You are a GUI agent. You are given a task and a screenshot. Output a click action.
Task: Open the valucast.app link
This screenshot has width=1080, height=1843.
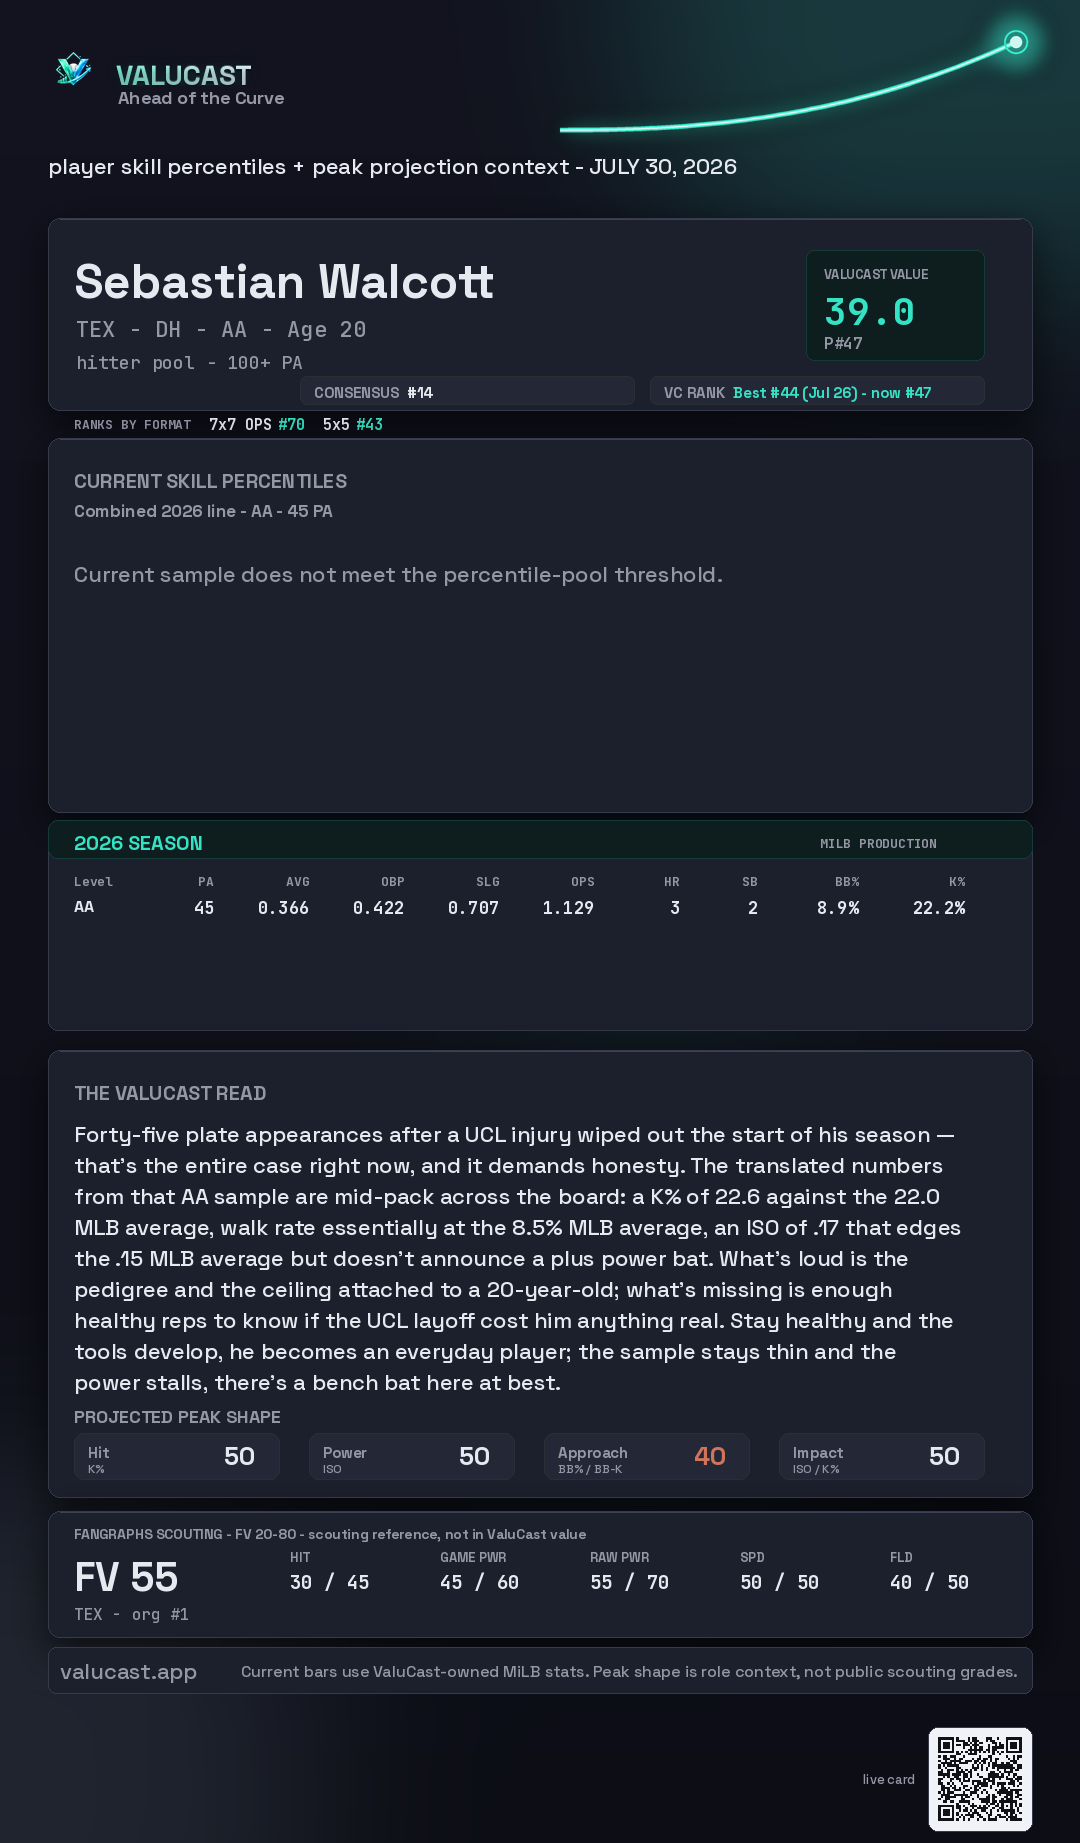click(x=128, y=1672)
